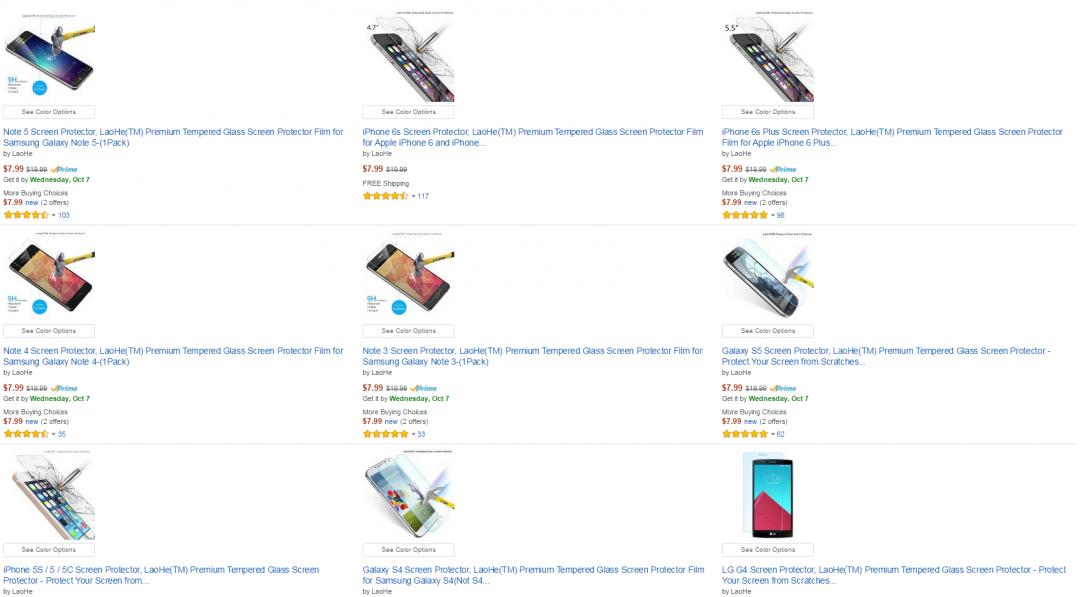Click star rating of iPhone 6s protector
This screenshot has width=1080, height=597.
[385, 196]
